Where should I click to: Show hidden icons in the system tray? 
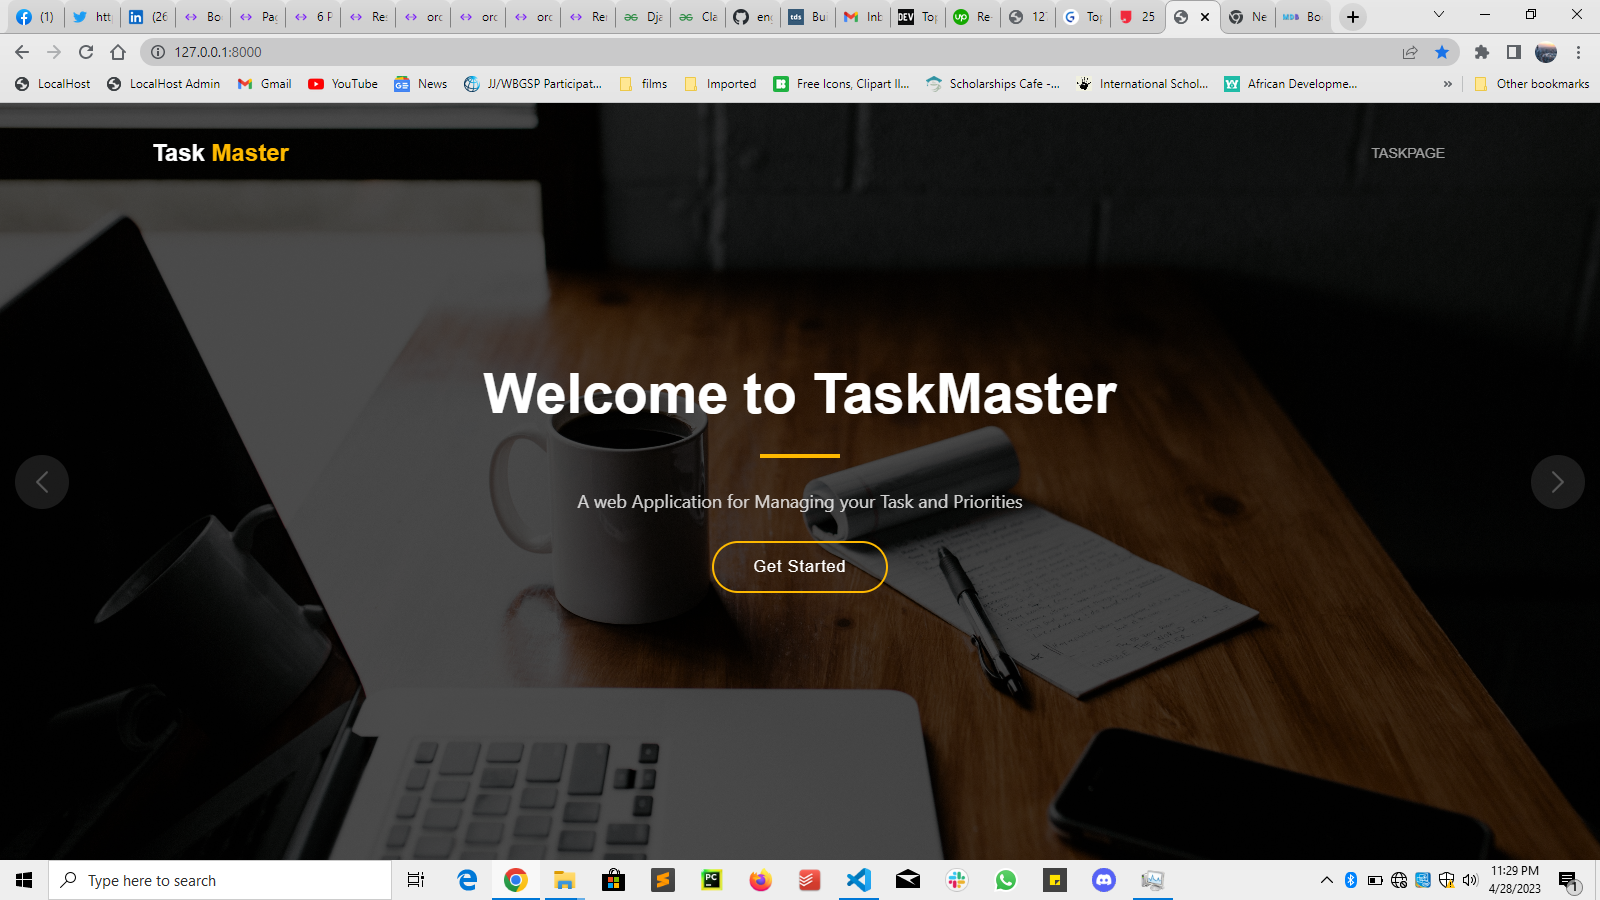1325,880
